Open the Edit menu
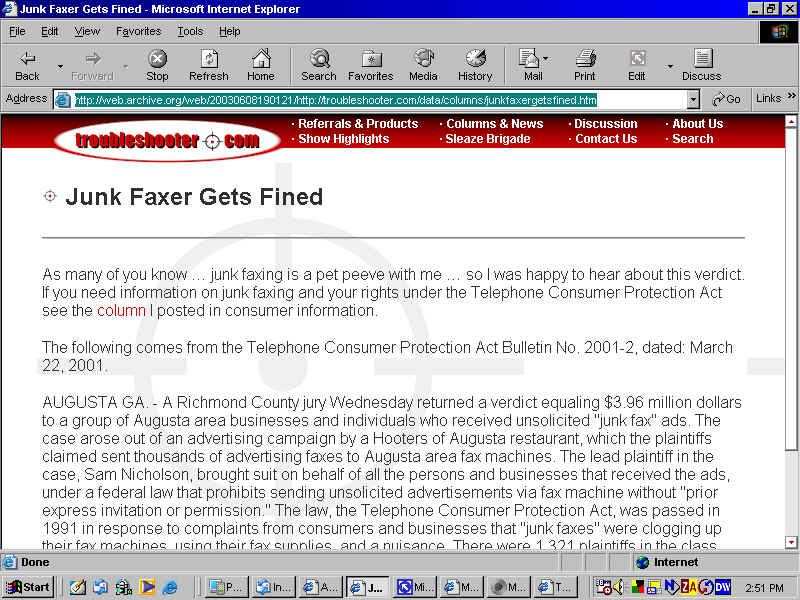The image size is (800, 600). point(49,32)
